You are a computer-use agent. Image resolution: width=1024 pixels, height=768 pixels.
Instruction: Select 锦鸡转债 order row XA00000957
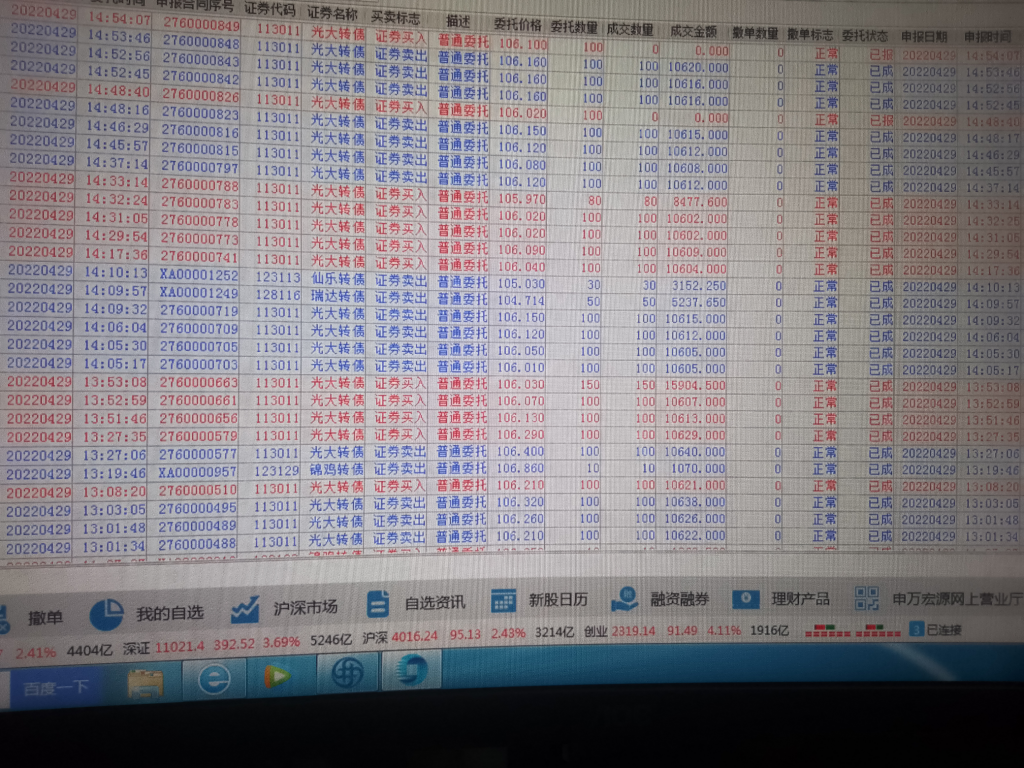coord(512,471)
